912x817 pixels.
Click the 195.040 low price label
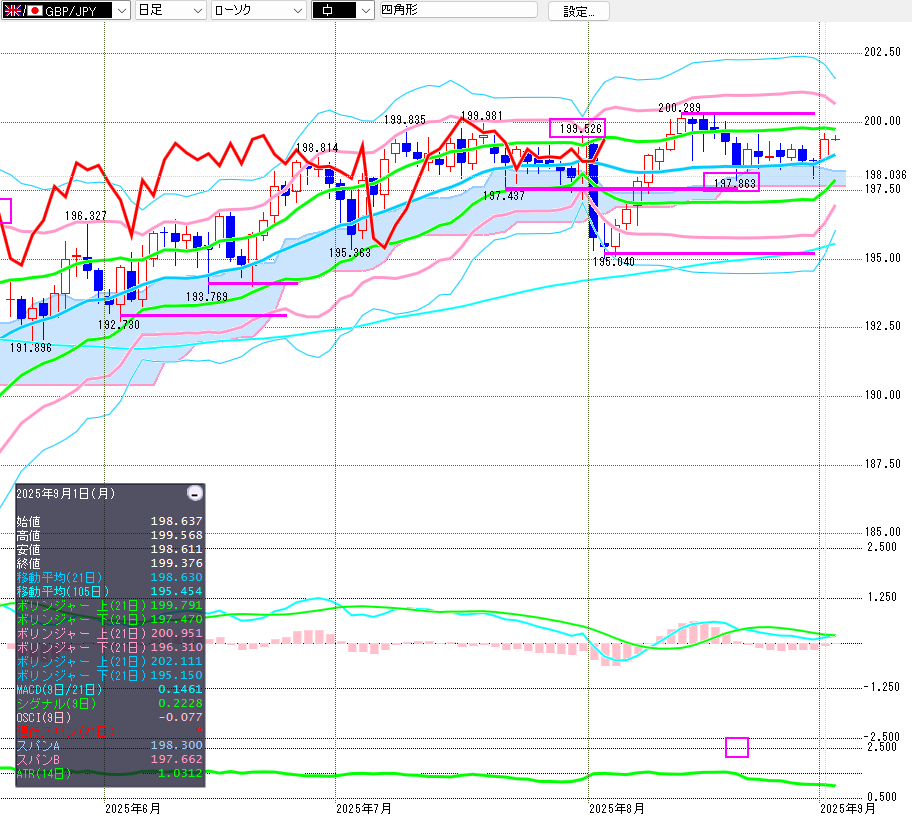(x=614, y=262)
